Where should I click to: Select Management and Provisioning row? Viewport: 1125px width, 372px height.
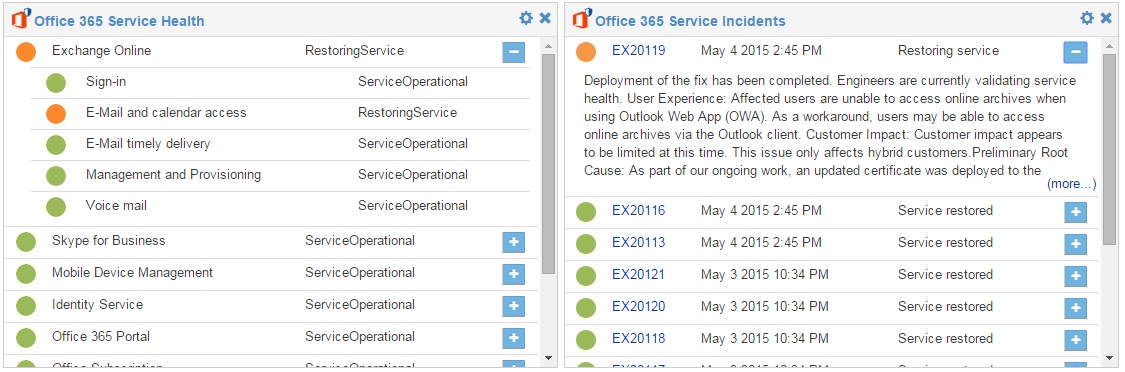click(281, 175)
